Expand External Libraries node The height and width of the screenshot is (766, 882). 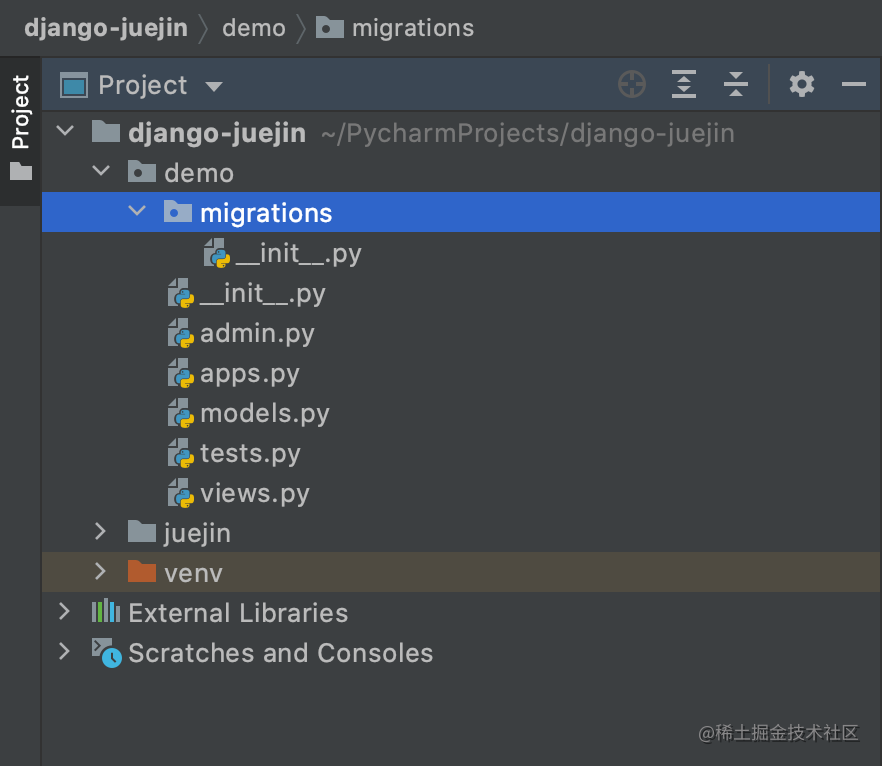tap(64, 611)
